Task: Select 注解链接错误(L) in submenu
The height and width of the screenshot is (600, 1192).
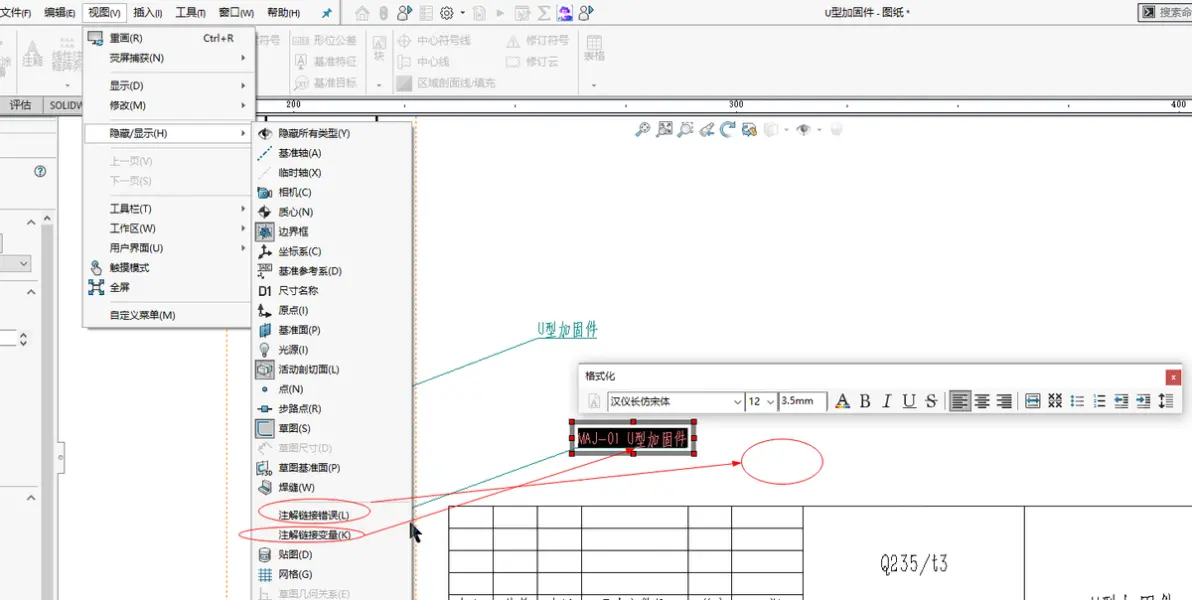Action: pyautogui.click(x=332, y=515)
